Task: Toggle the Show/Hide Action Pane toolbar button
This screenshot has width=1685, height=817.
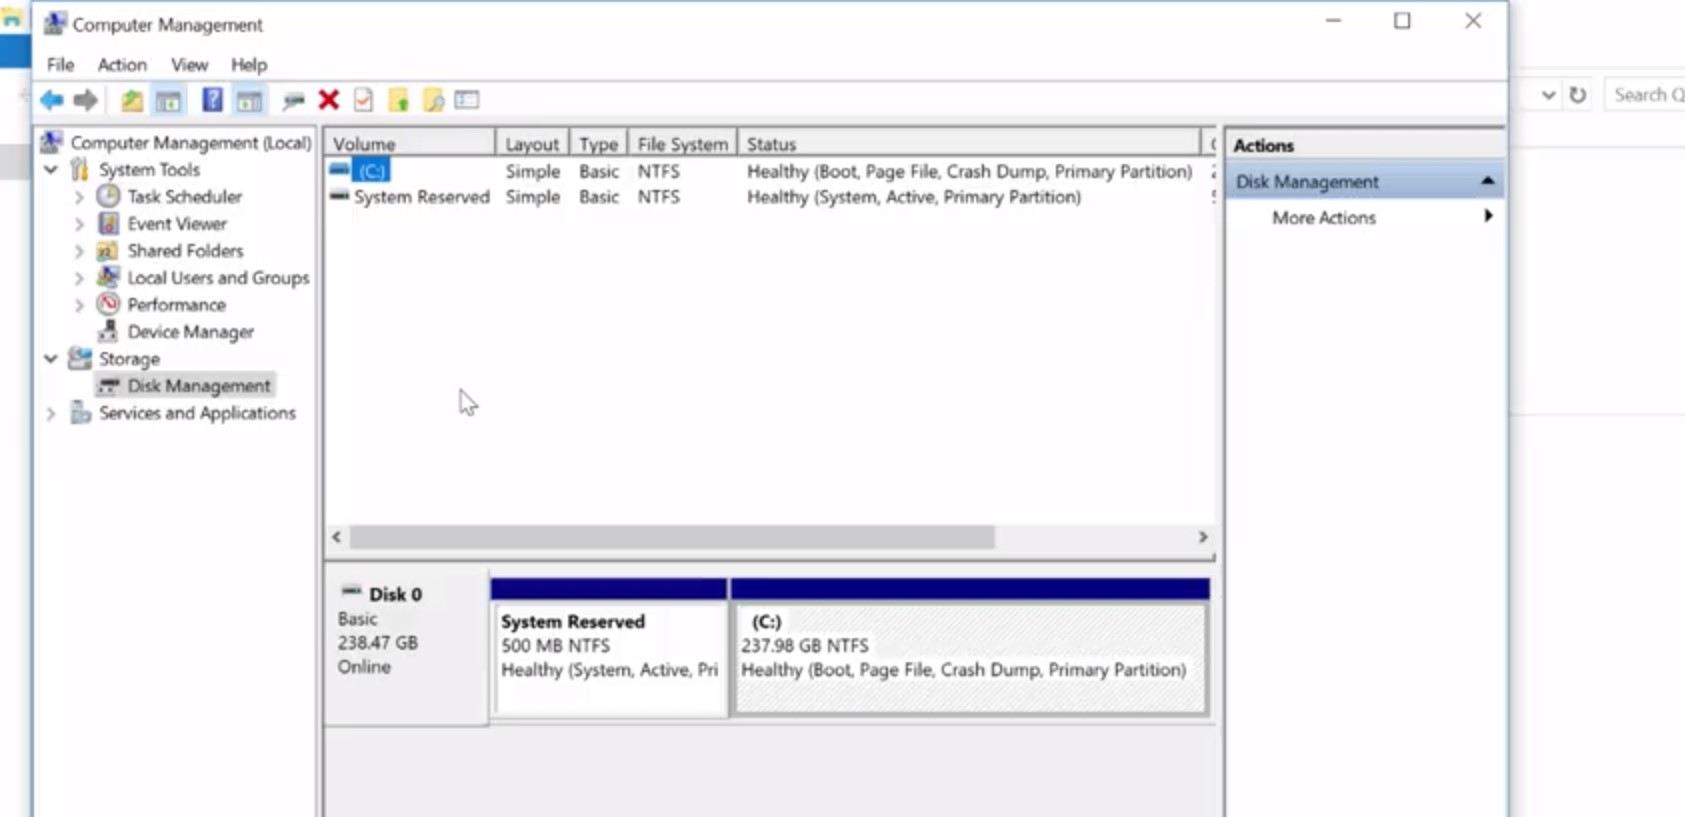Action: [249, 100]
